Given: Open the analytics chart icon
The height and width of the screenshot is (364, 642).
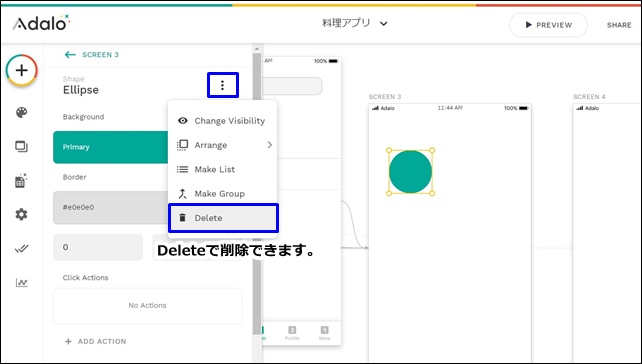Looking at the screenshot, I should [x=22, y=283].
